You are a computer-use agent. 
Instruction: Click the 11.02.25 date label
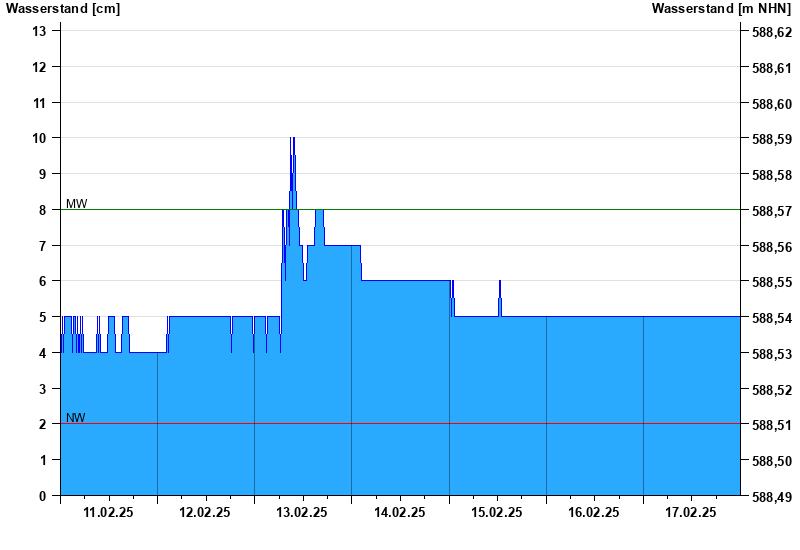(x=108, y=512)
